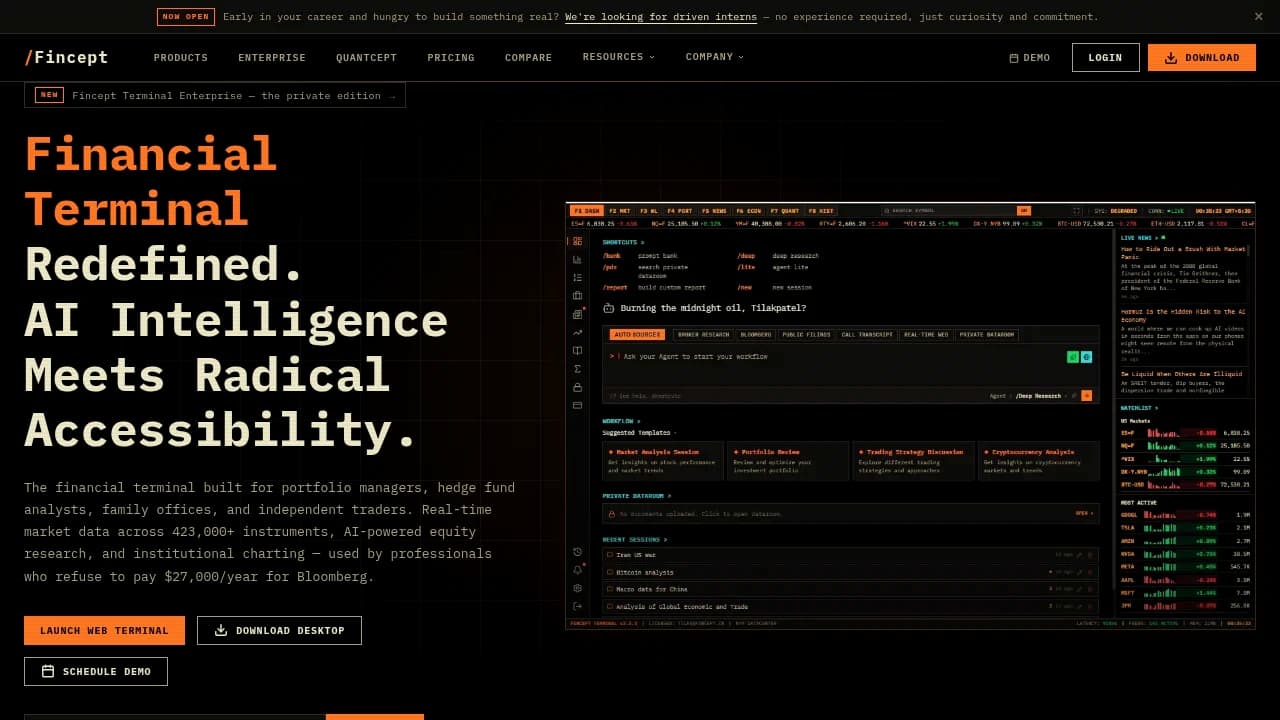The image size is (1280, 720).
Task: Click Download Desktop button
Action: pos(279,630)
